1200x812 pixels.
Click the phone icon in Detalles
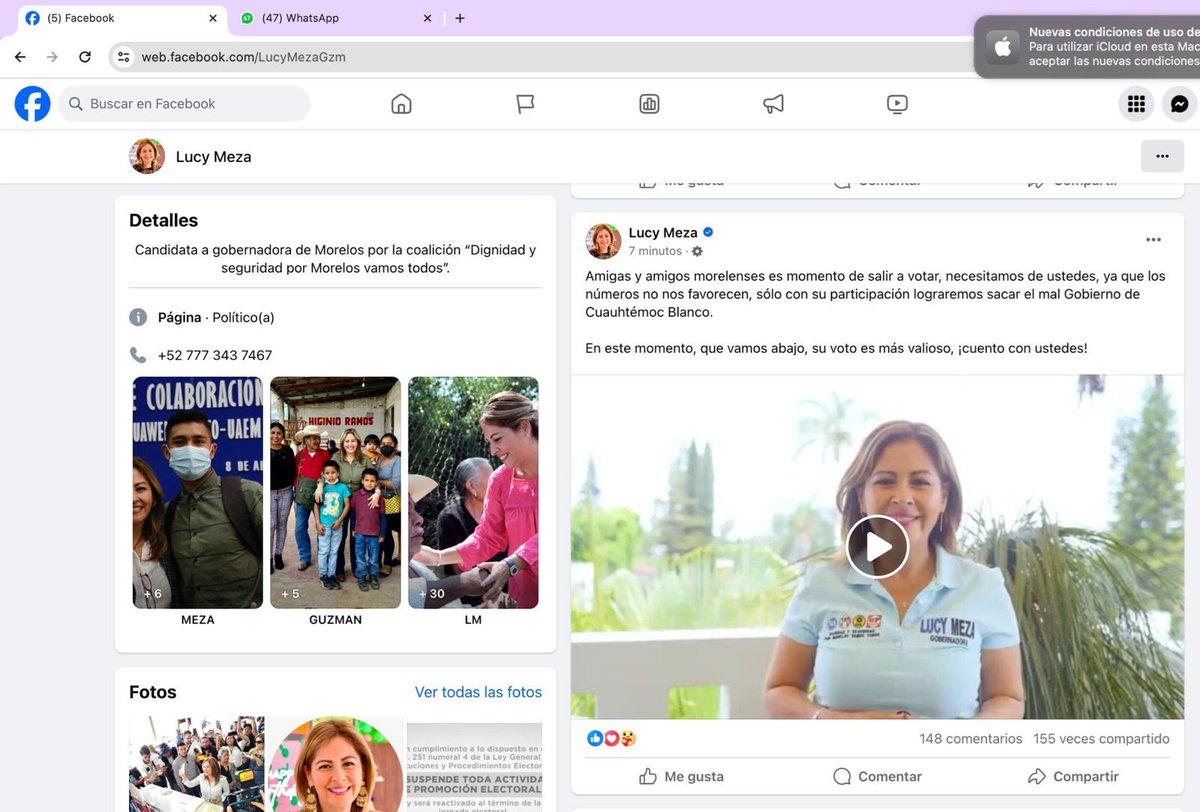tap(138, 355)
